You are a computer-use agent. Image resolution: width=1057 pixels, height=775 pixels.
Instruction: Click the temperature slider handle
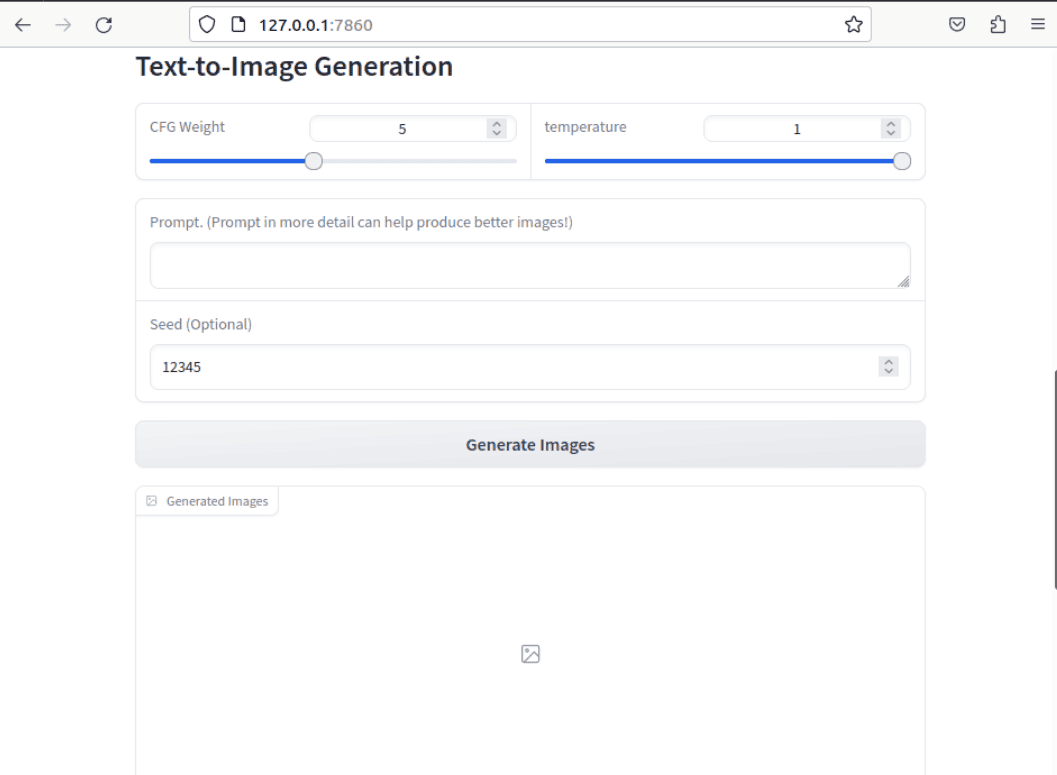[902, 161]
